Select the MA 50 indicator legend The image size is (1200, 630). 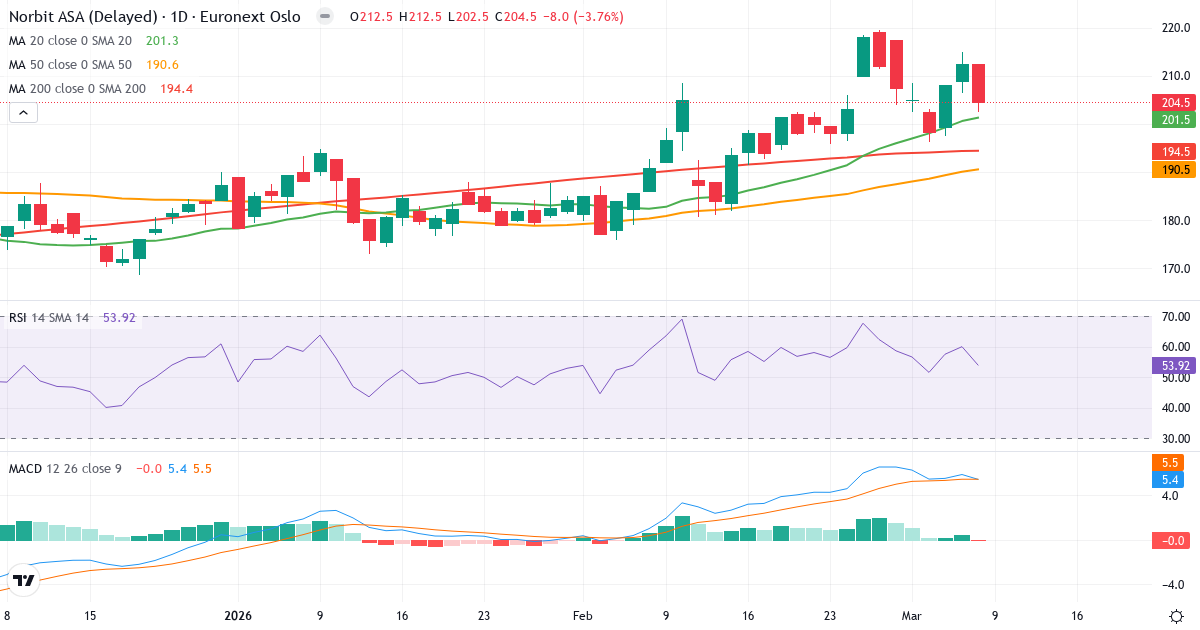[70, 65]
